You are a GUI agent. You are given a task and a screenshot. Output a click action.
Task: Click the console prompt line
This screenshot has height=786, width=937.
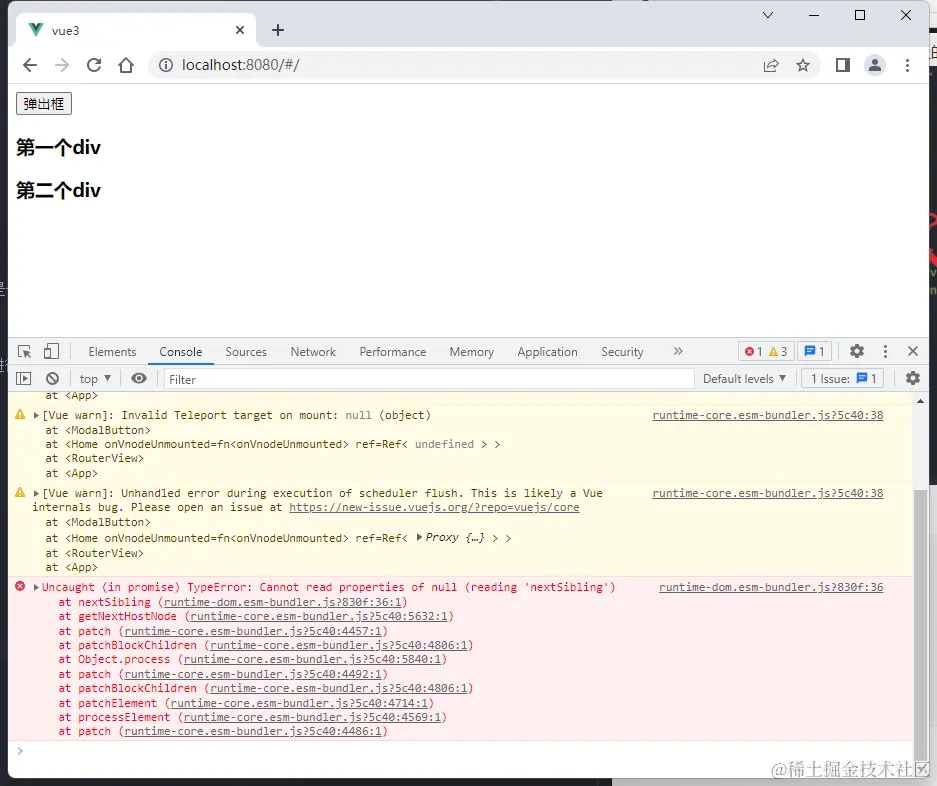pyautogui.click(x=460, y=751)
